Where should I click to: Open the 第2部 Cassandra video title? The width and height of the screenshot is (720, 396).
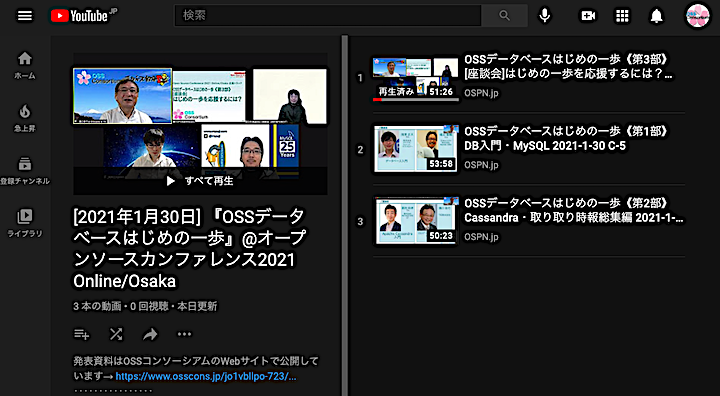(574, 210)
